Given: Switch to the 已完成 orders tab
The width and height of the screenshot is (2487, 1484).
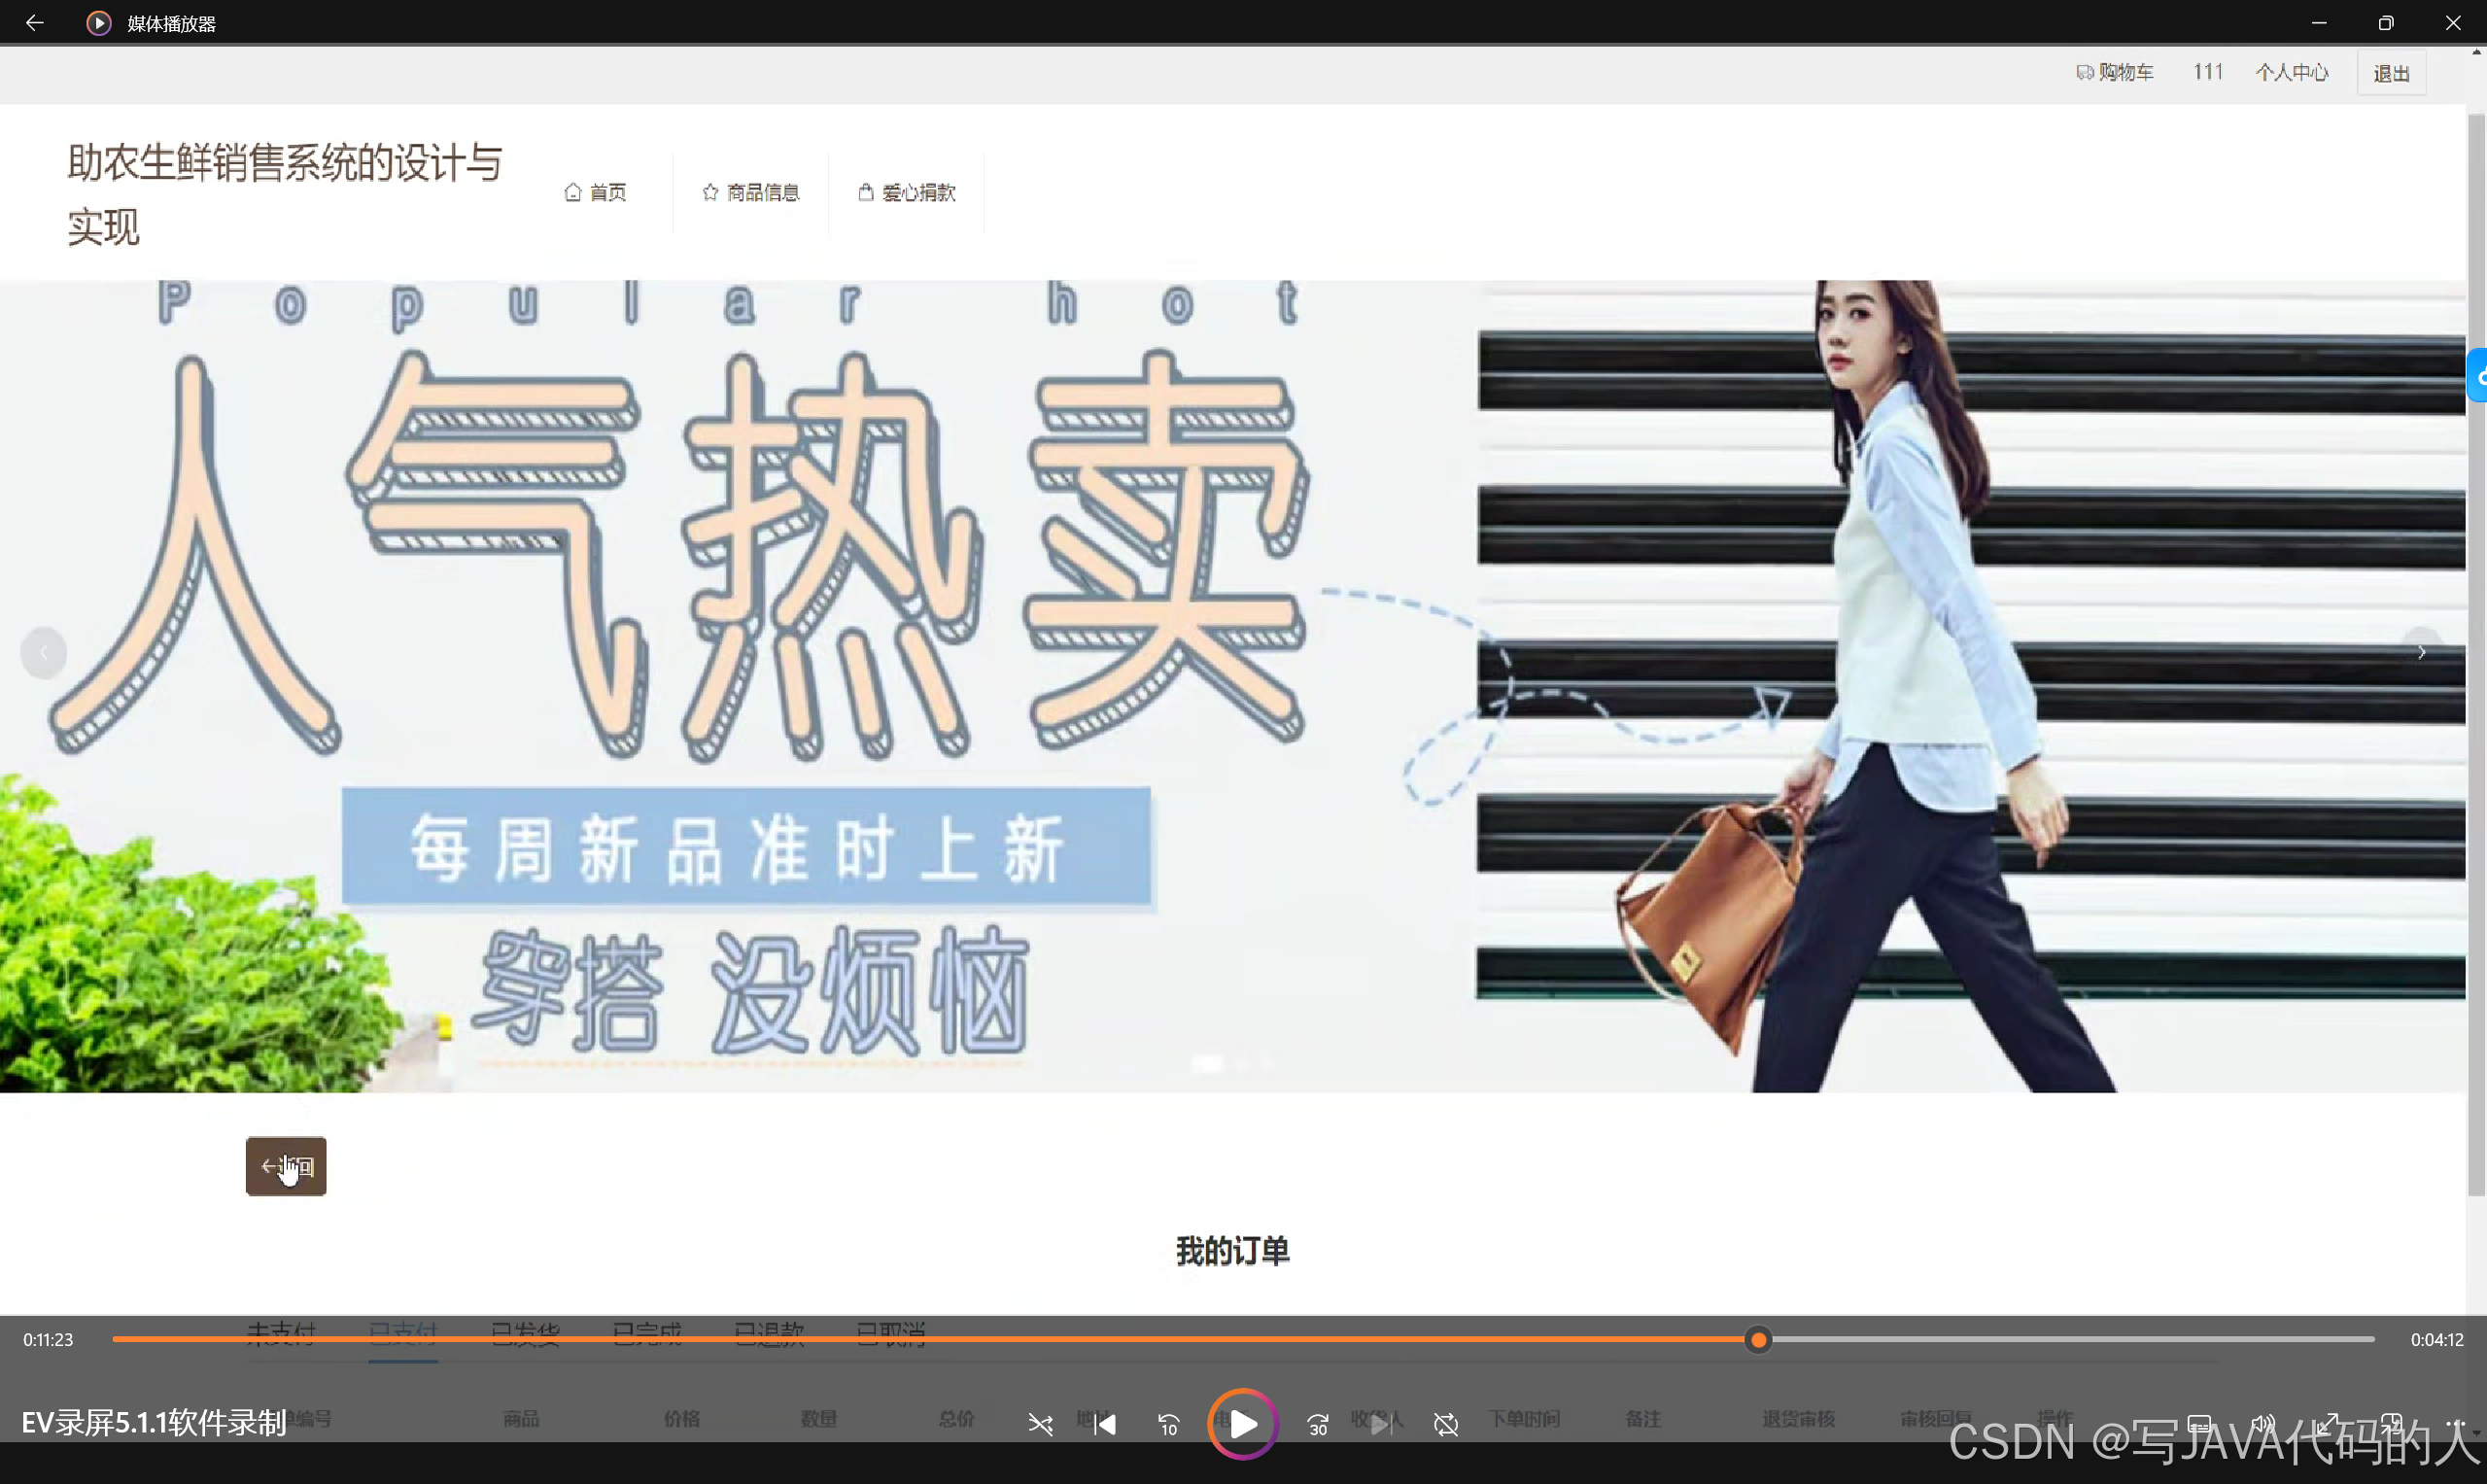Looking at the screenshot, I should 648,1333.
